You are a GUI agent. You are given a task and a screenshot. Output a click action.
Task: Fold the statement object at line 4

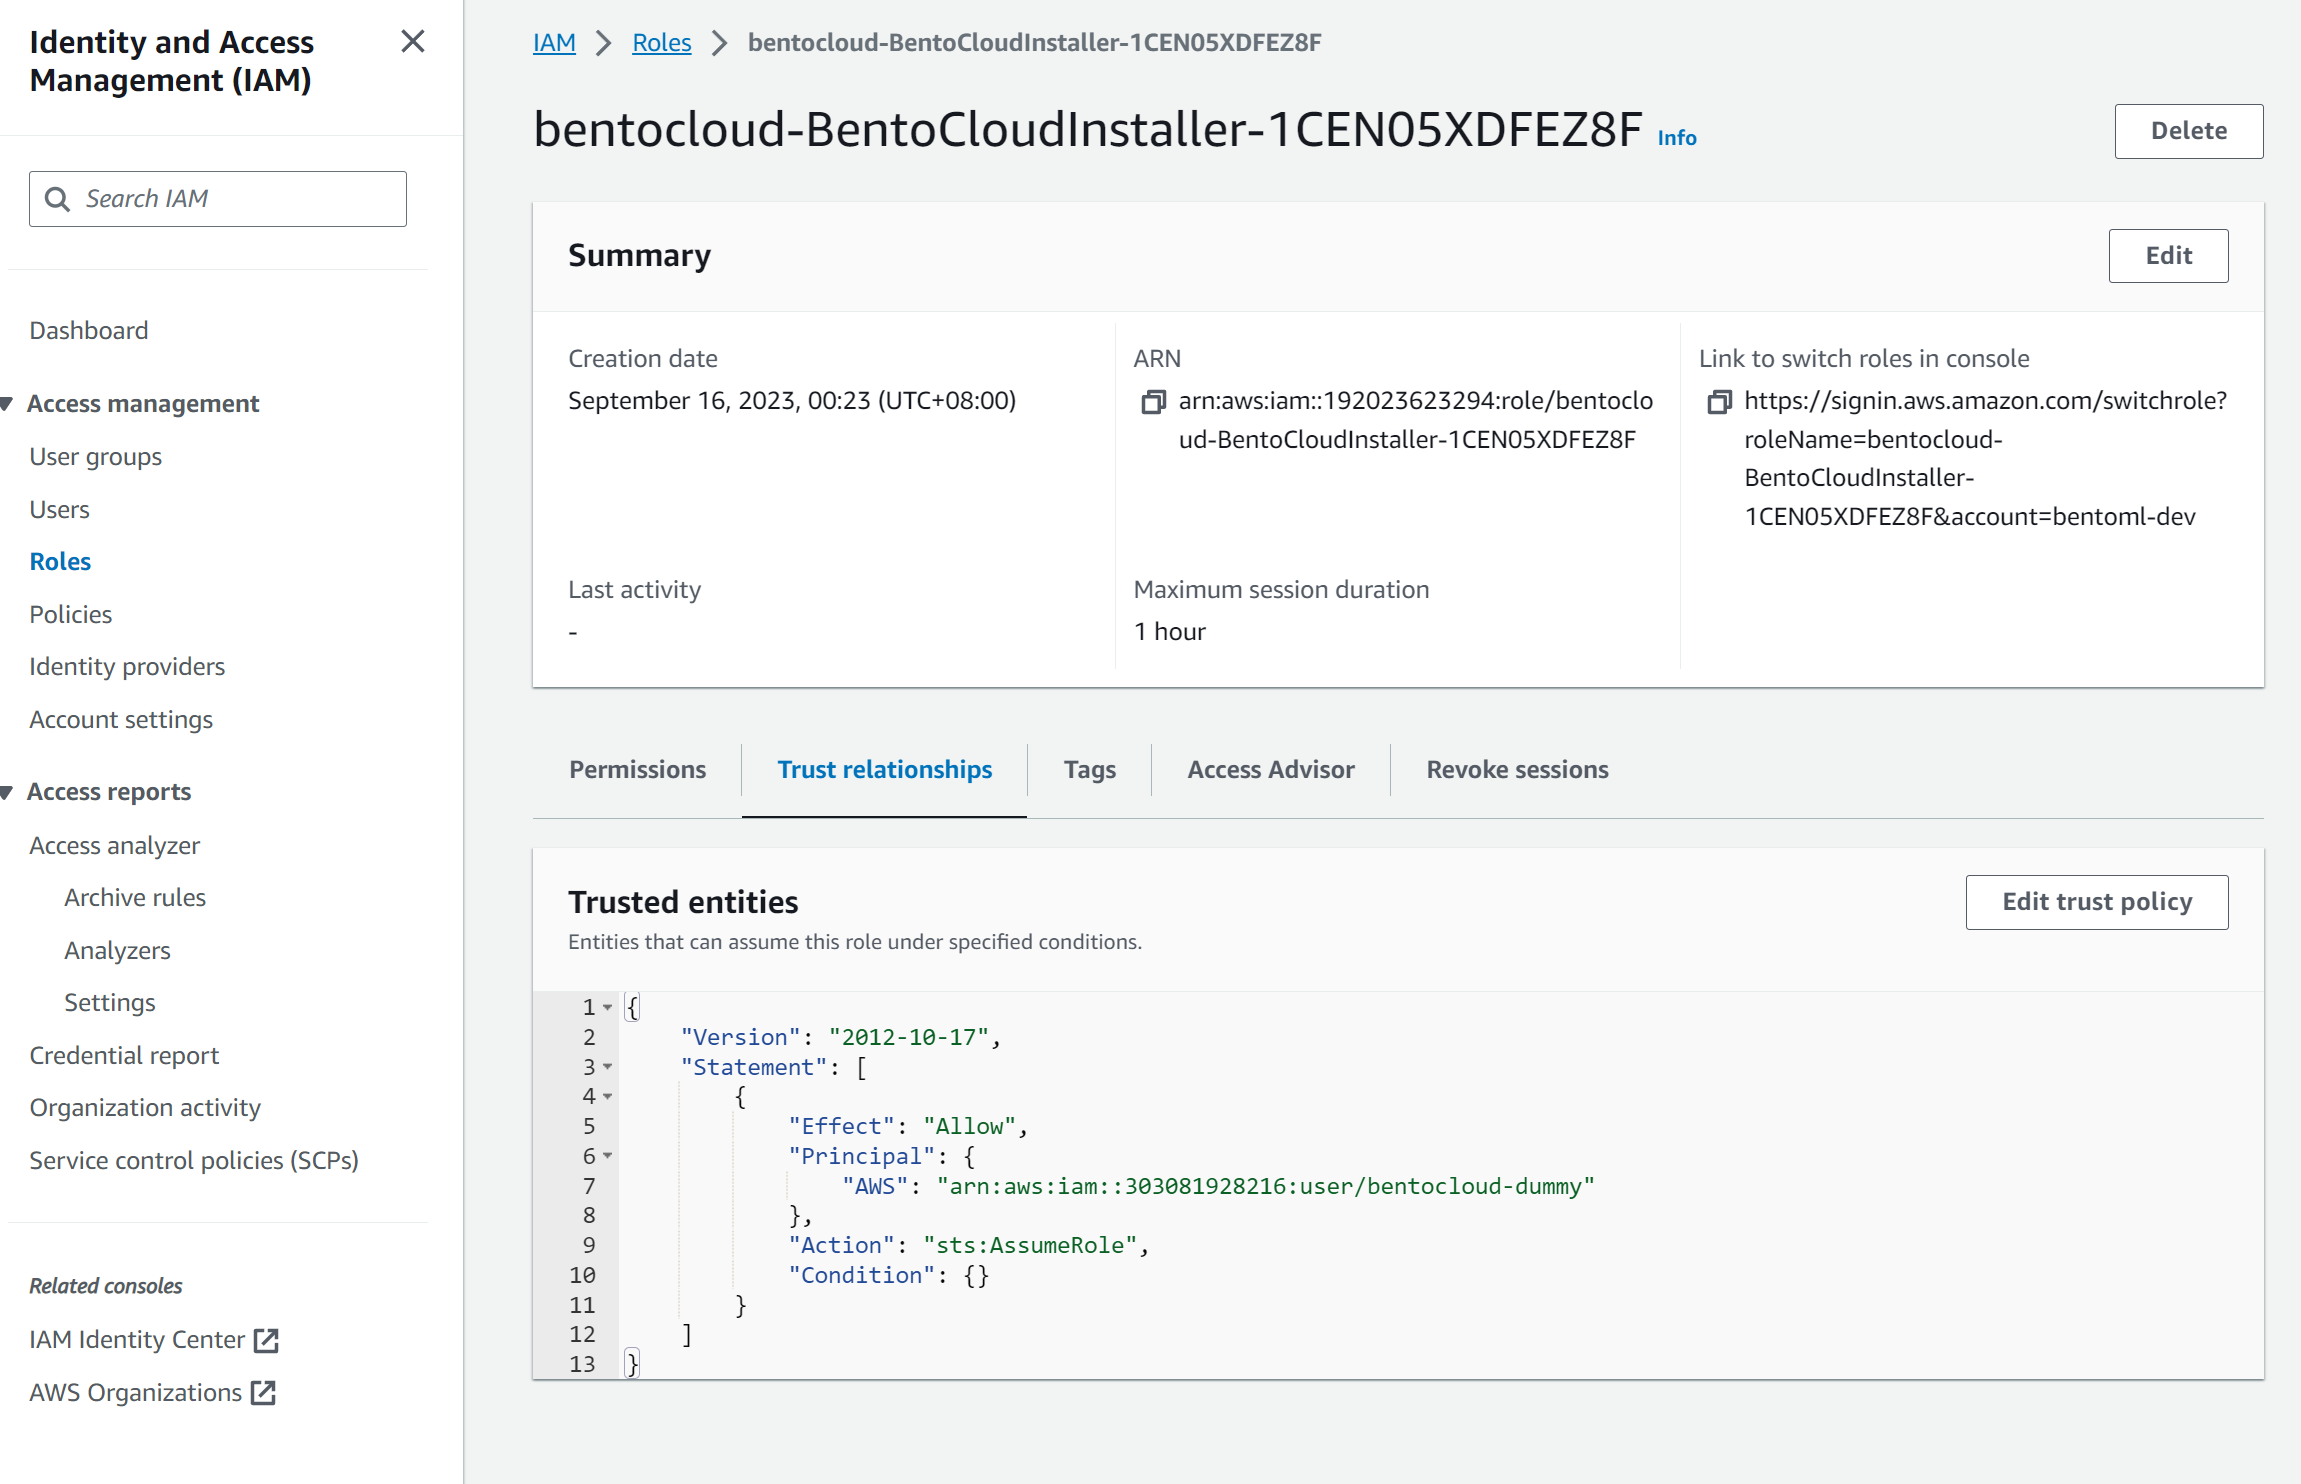tap(607, 1097)
